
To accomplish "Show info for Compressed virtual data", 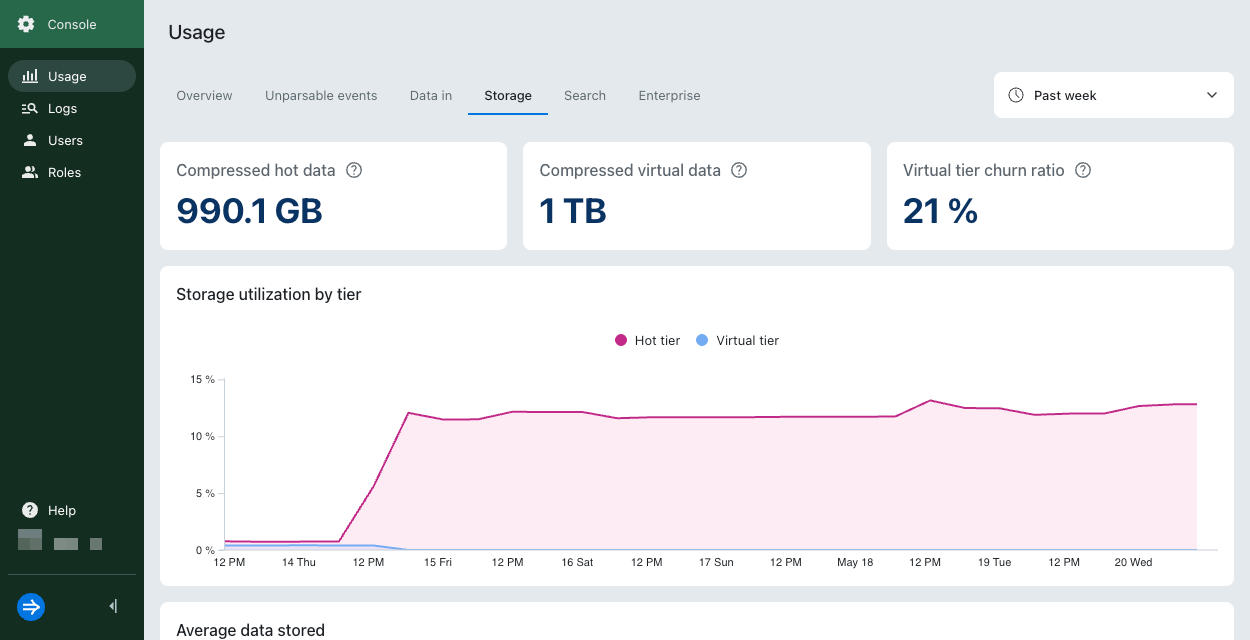I will coord(739,170).
